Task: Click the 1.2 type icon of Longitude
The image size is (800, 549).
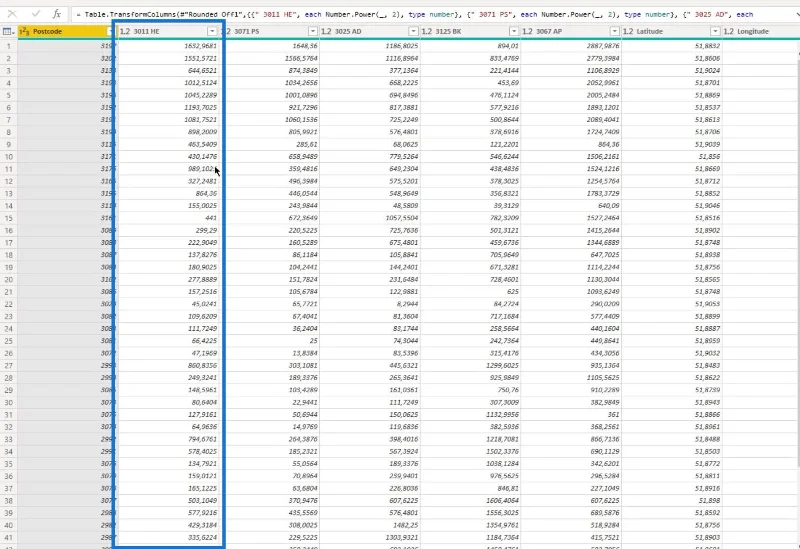Action: [x=729, y=32]
